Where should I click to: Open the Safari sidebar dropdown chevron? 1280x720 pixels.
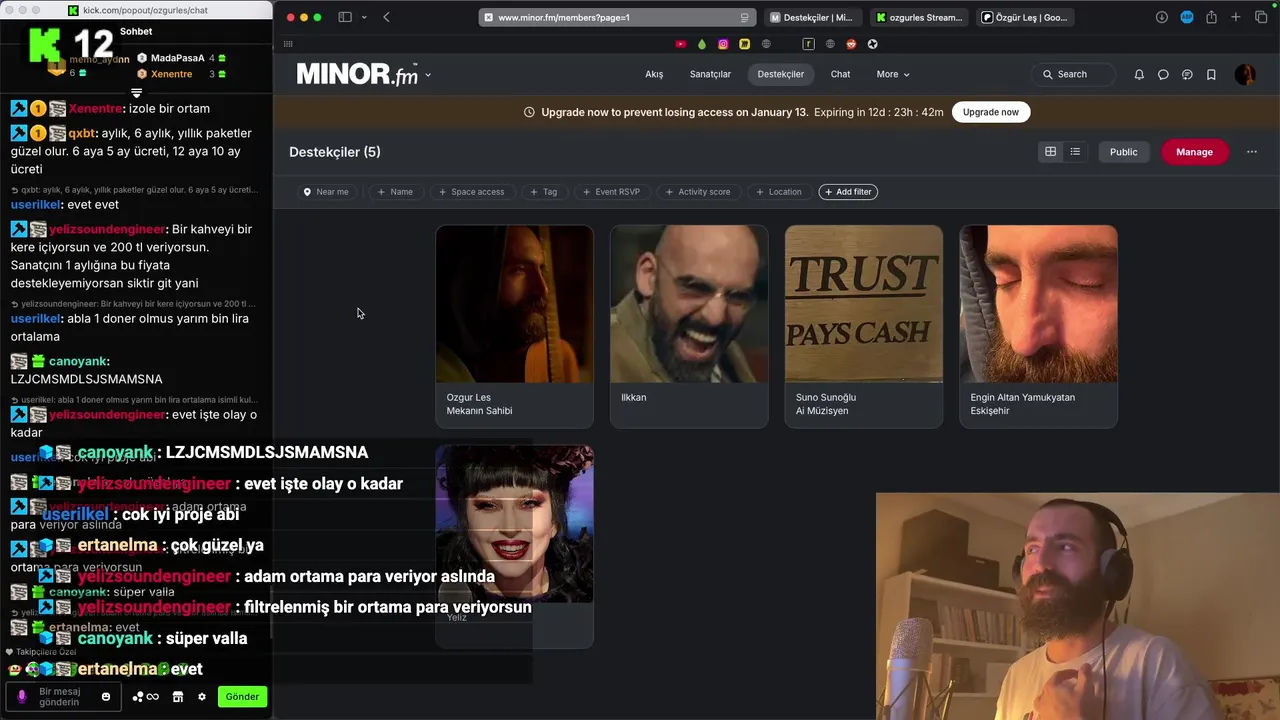coord(363,17)
